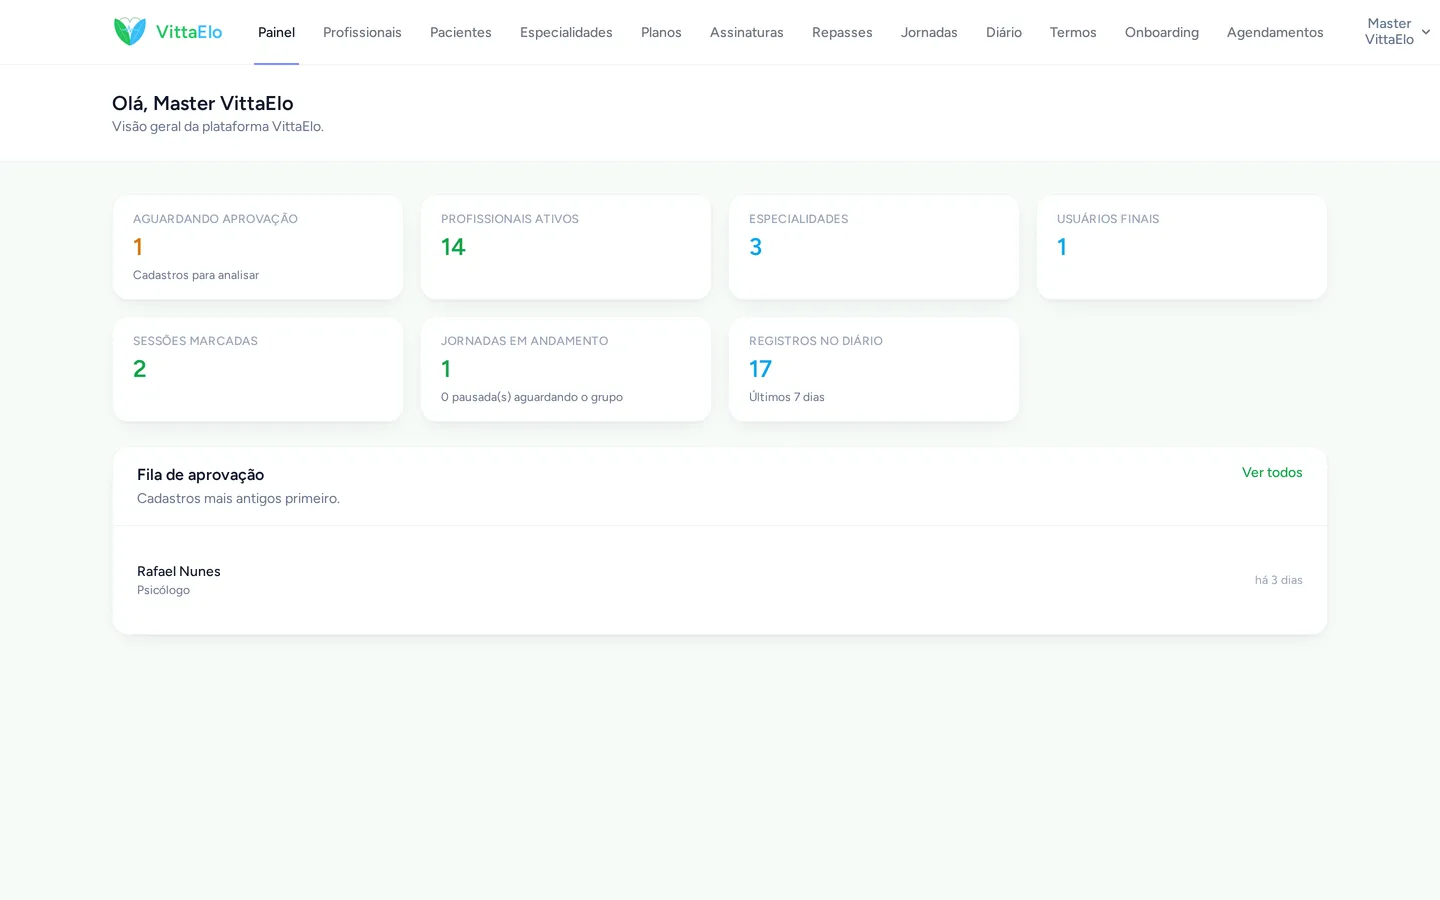Select the Jornadas em Andamento card
This screenshot has height=900, width=1440.
pos(566,369)
